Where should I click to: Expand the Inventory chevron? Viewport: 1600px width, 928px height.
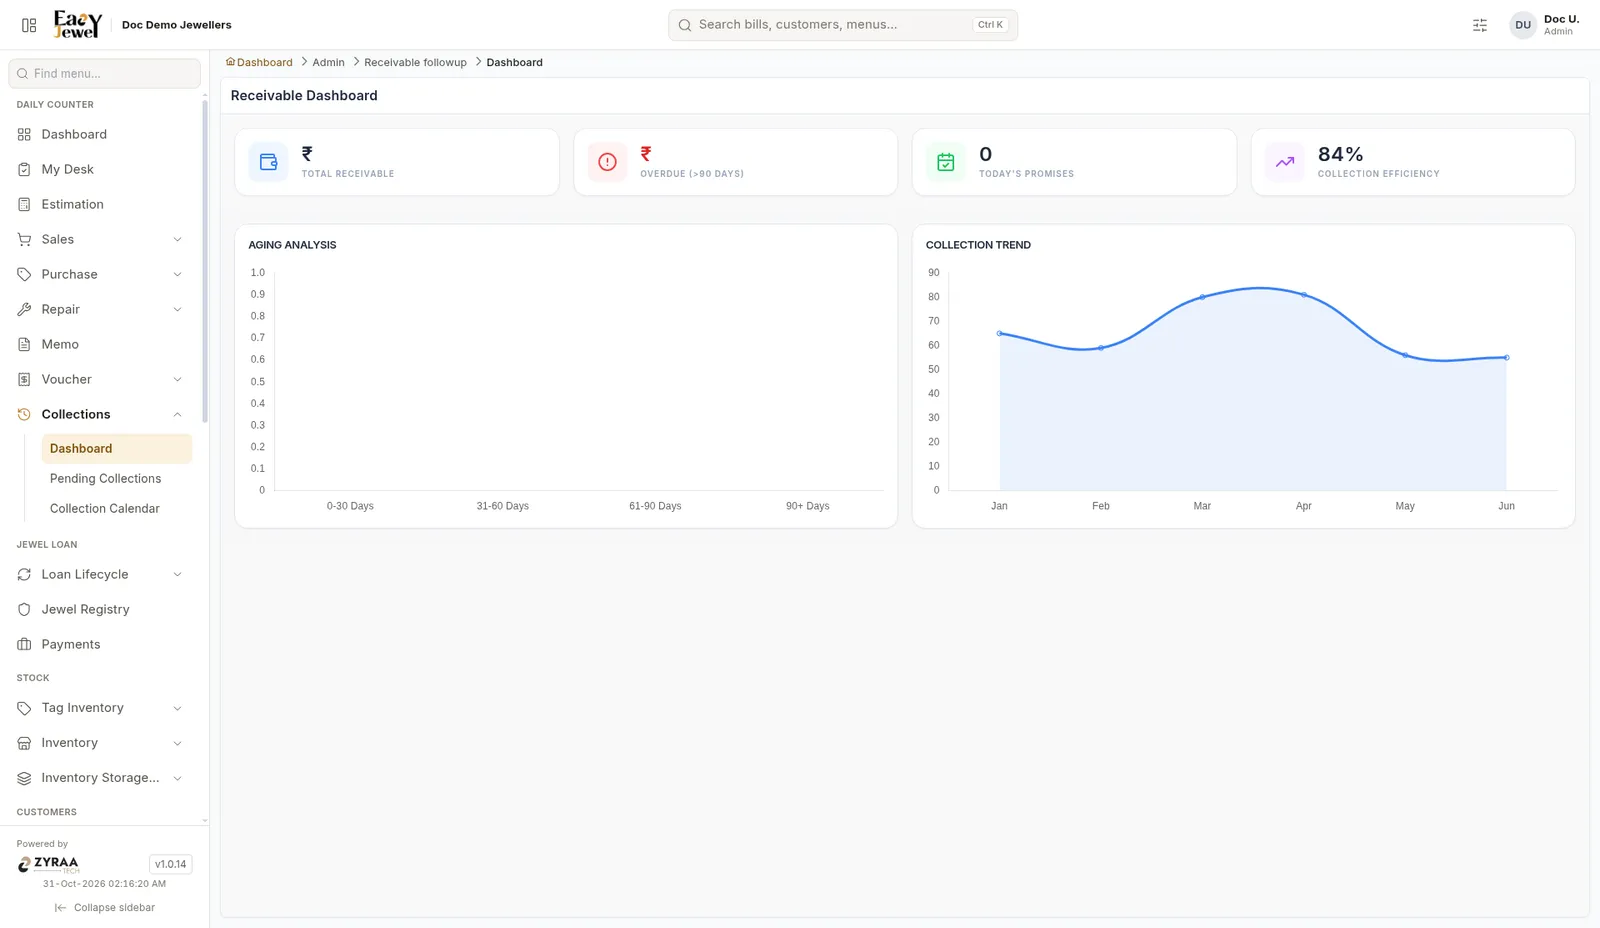click(x=177, y=743)
